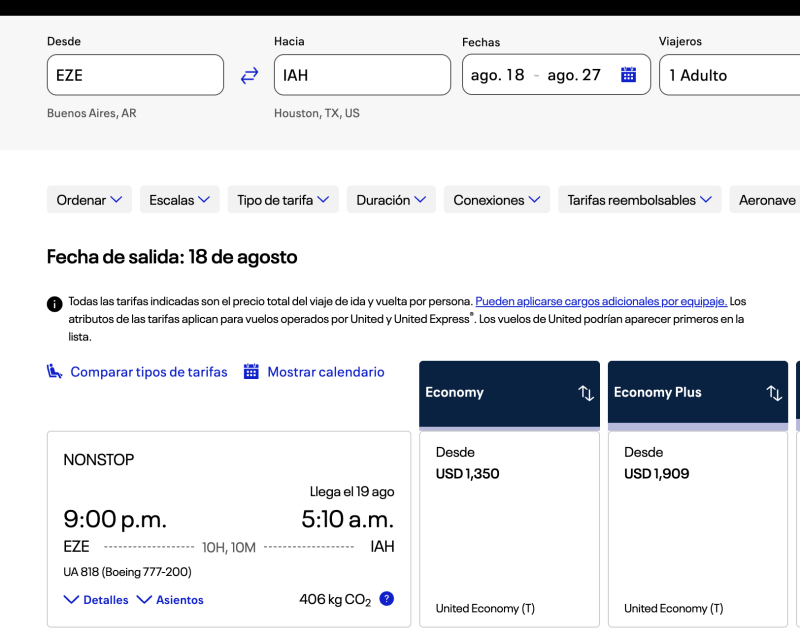Select Economy fare USD 1,350
The height and width of the screenshot is (634, 800).
[x=509, y=528]
